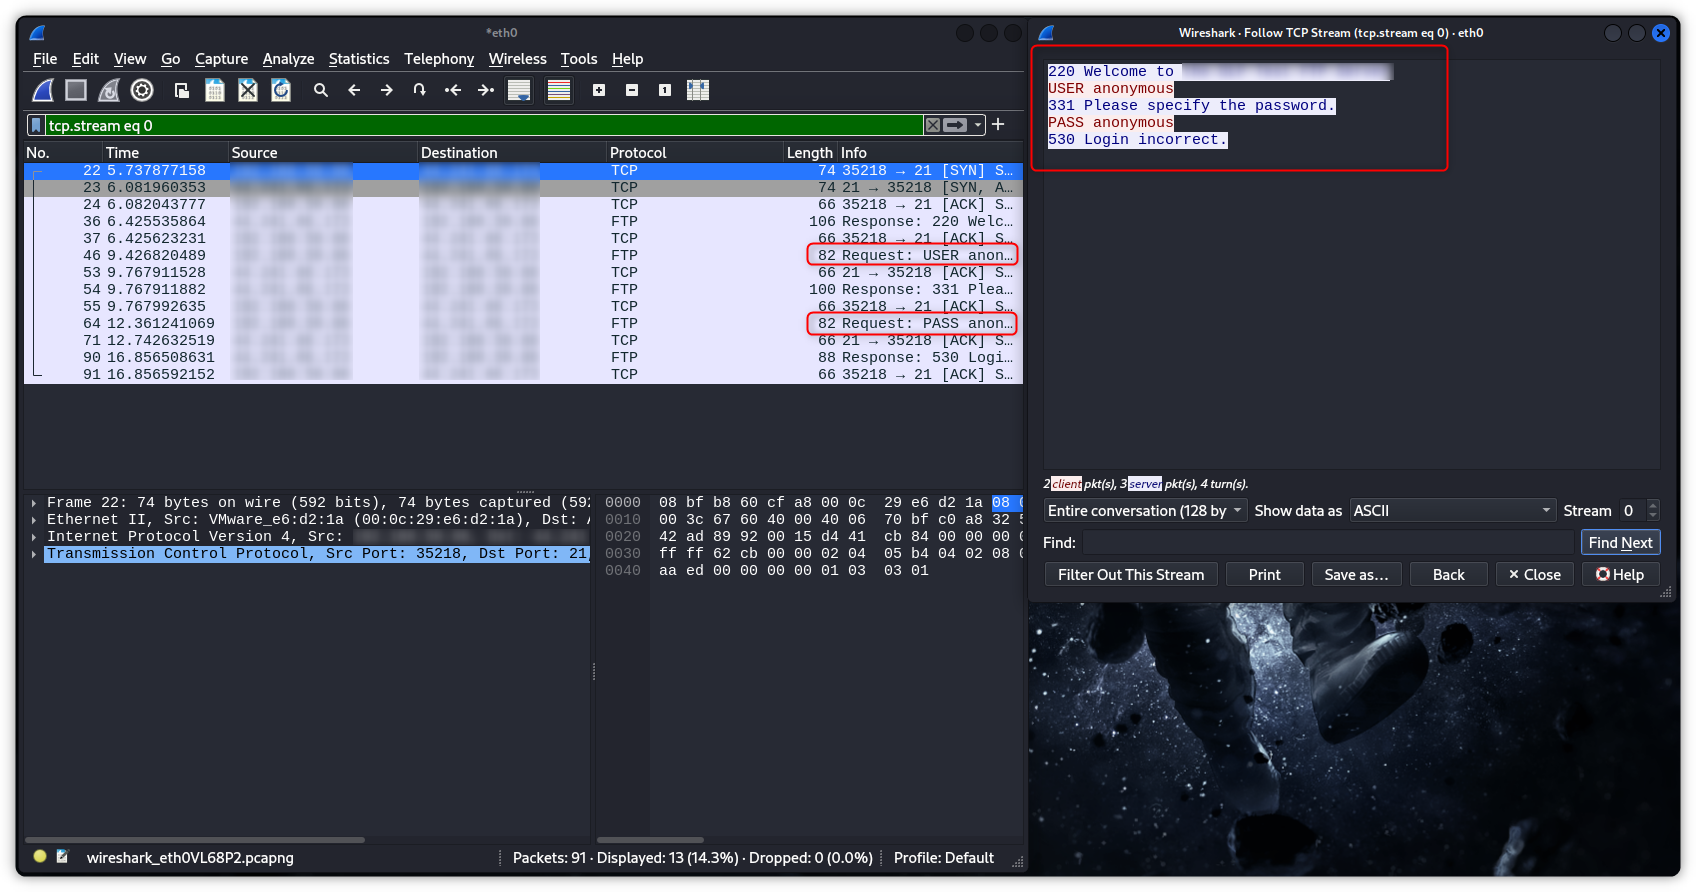Stop the running packet capture
The height and width of the screenshot is (892, 1696).
click(x=76, y=90)
